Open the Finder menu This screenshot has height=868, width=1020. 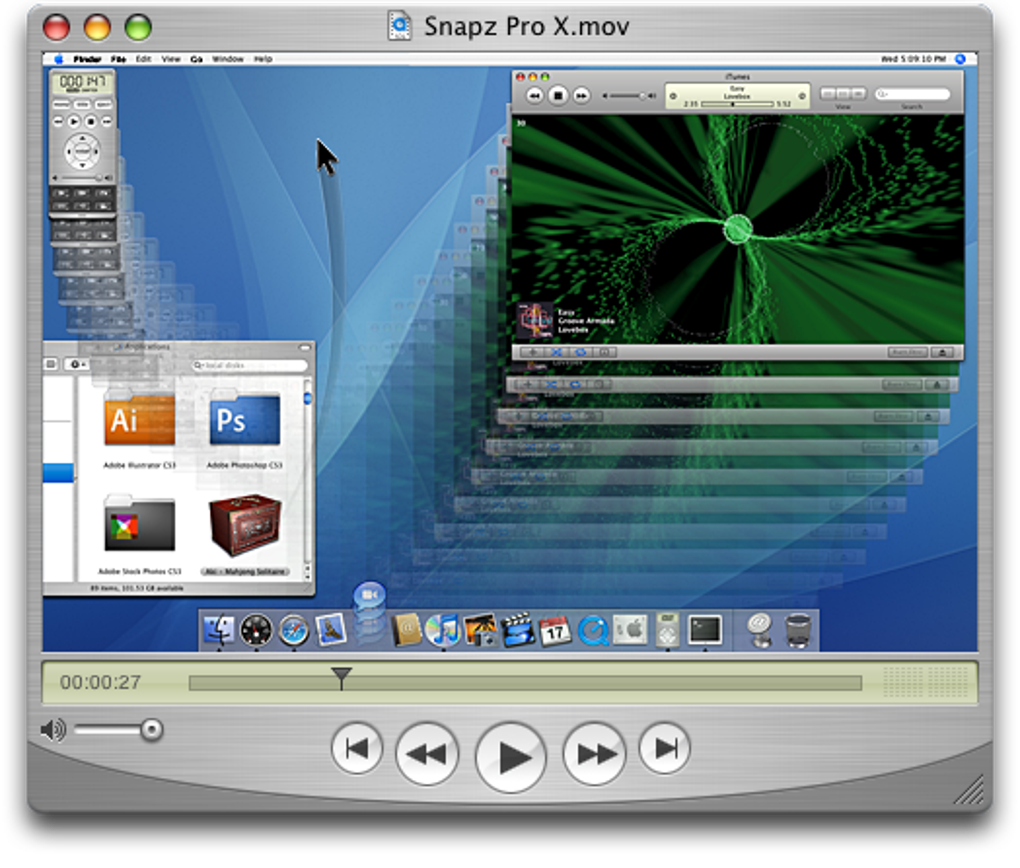coord(87,59)
